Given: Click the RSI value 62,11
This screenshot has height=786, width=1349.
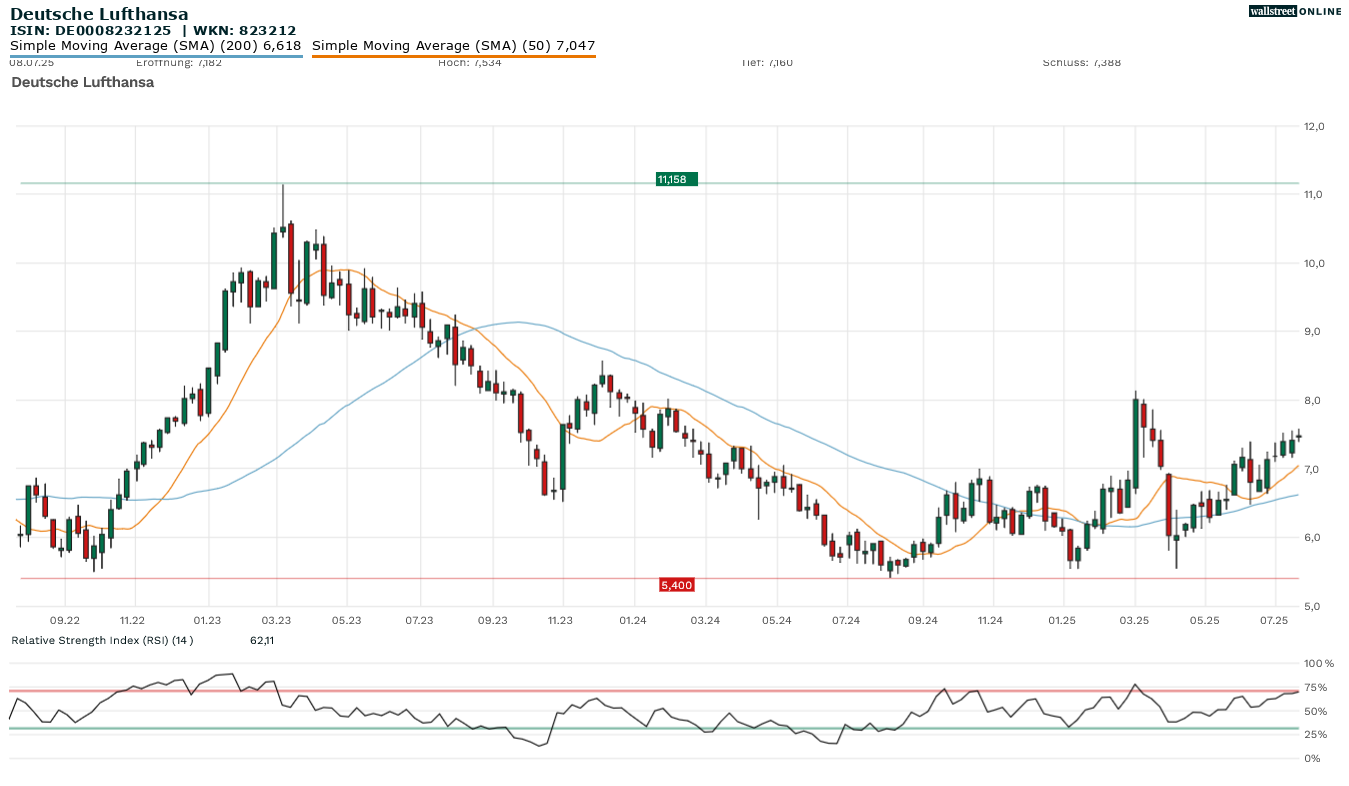Looking at the screenshot, I should point(262,640).
